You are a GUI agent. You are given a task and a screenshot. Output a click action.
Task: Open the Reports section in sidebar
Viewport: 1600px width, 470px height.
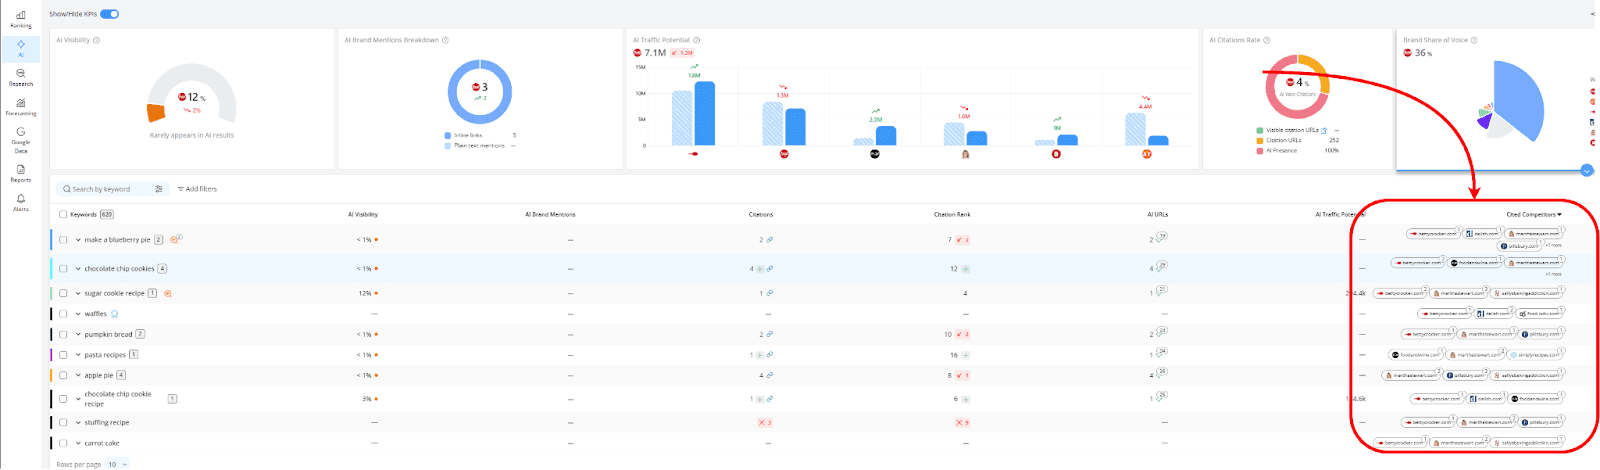coord(21,173)
